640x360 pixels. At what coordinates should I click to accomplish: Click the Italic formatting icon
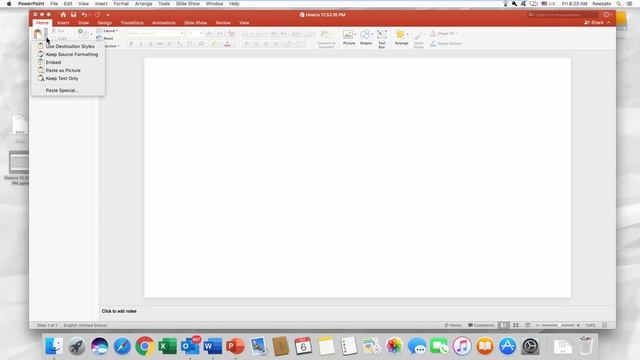point(141,44)
